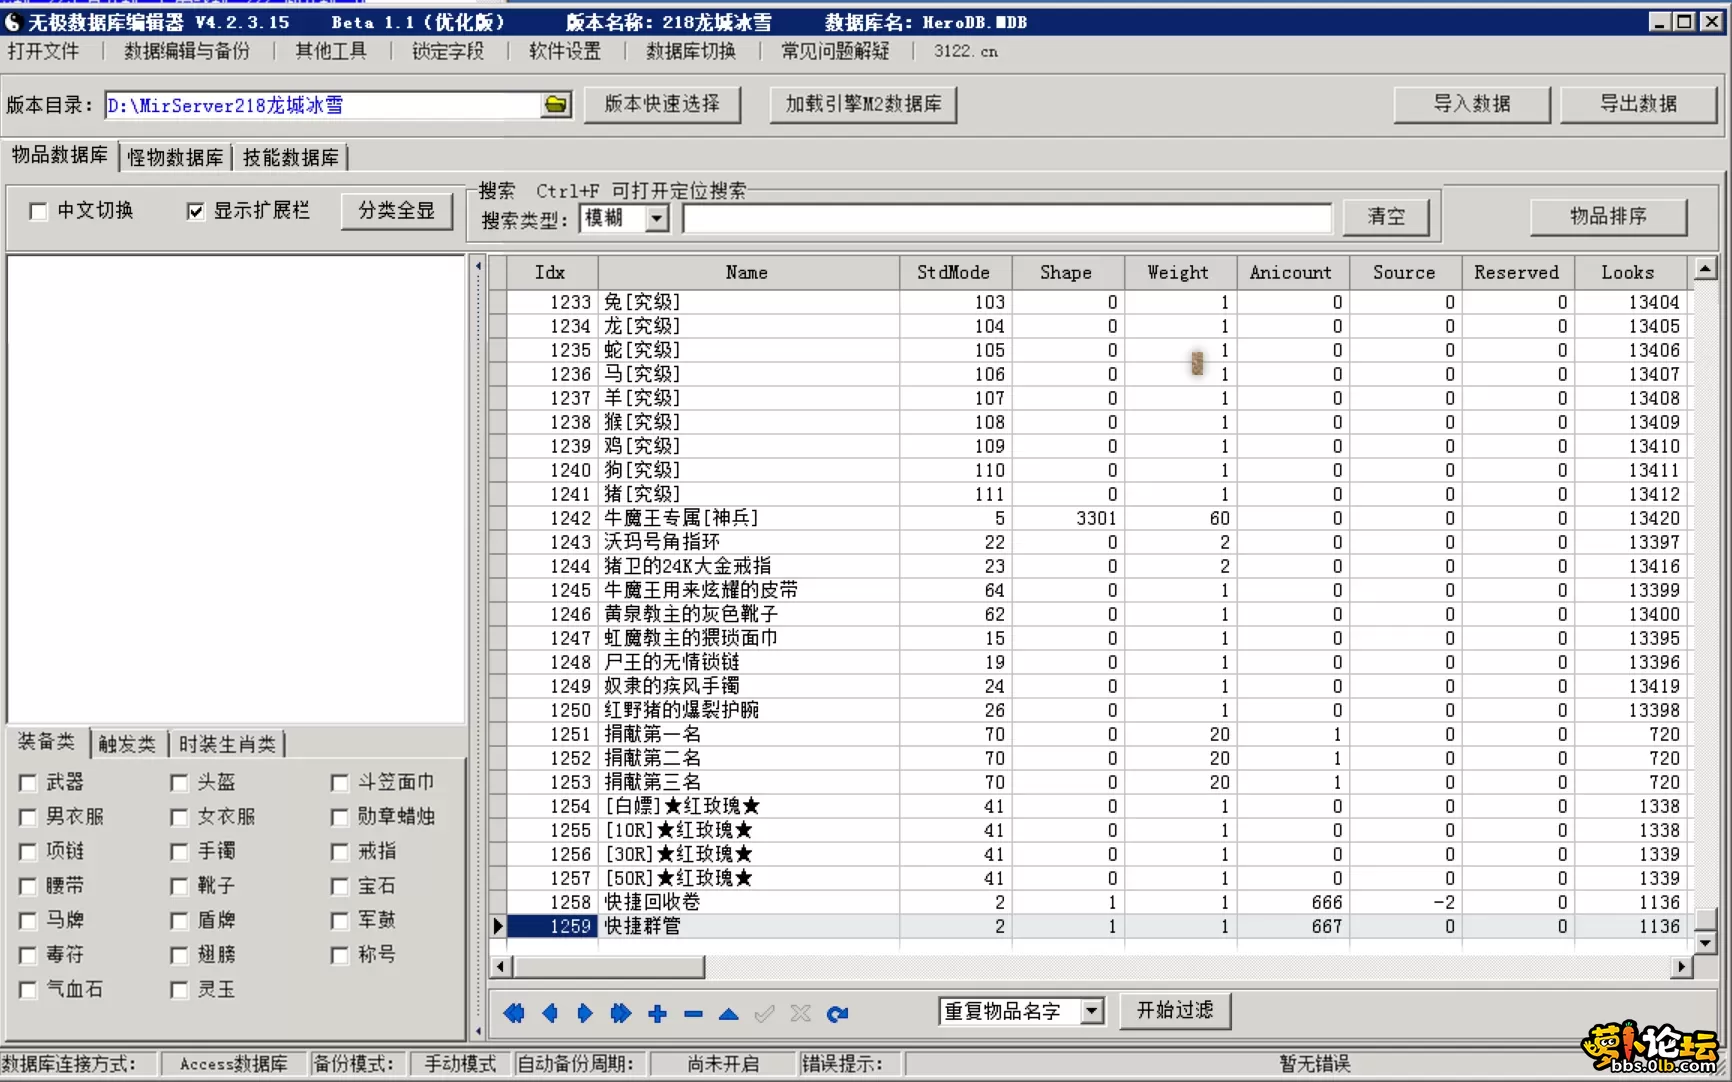Click the 清空 search button

1386,216
